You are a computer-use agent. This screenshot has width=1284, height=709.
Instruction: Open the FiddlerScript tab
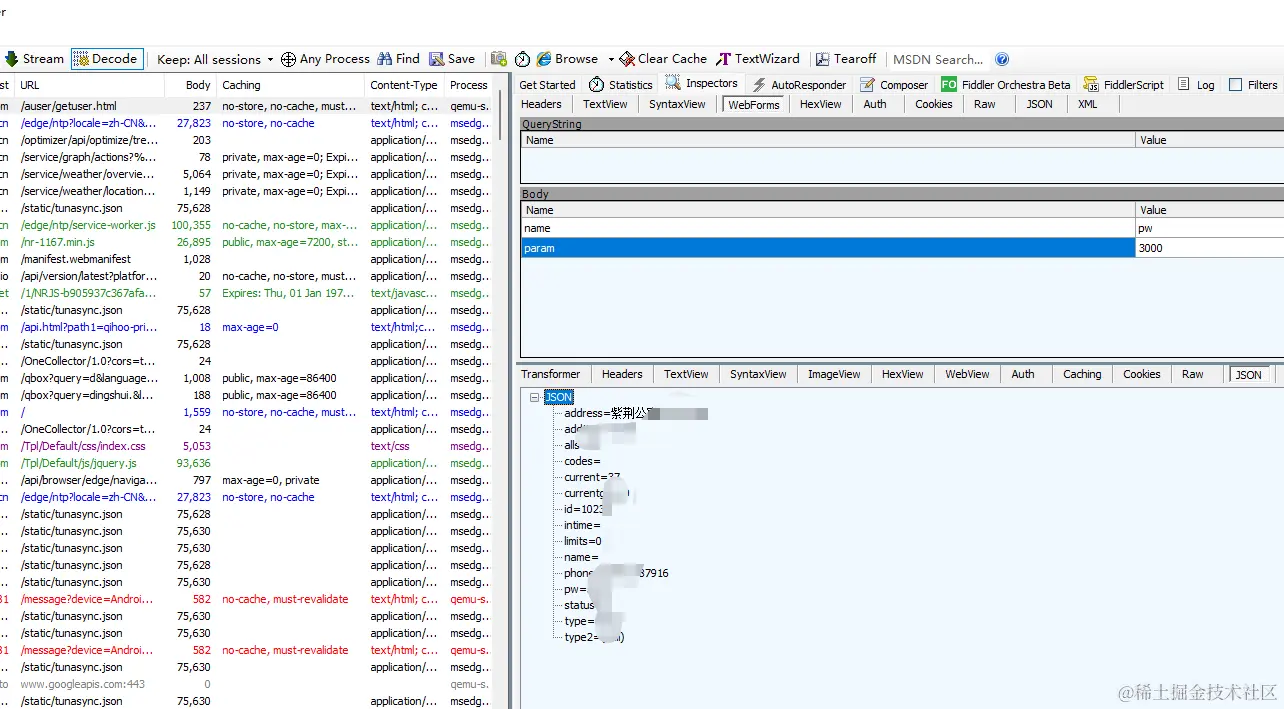[1123, 85]
